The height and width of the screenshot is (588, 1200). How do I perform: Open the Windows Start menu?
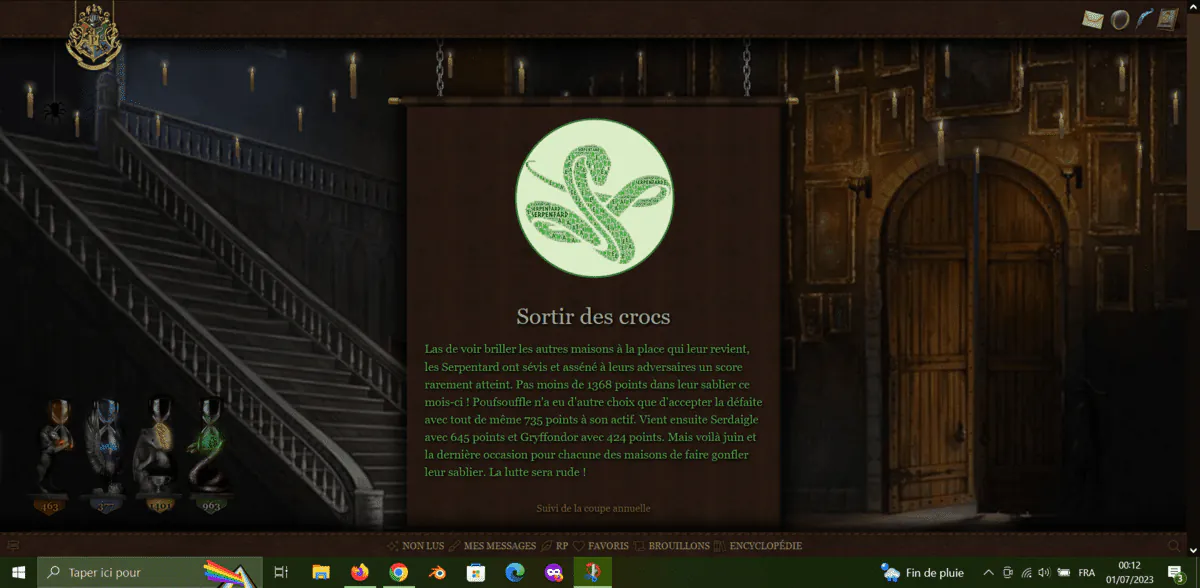[18, 572]
